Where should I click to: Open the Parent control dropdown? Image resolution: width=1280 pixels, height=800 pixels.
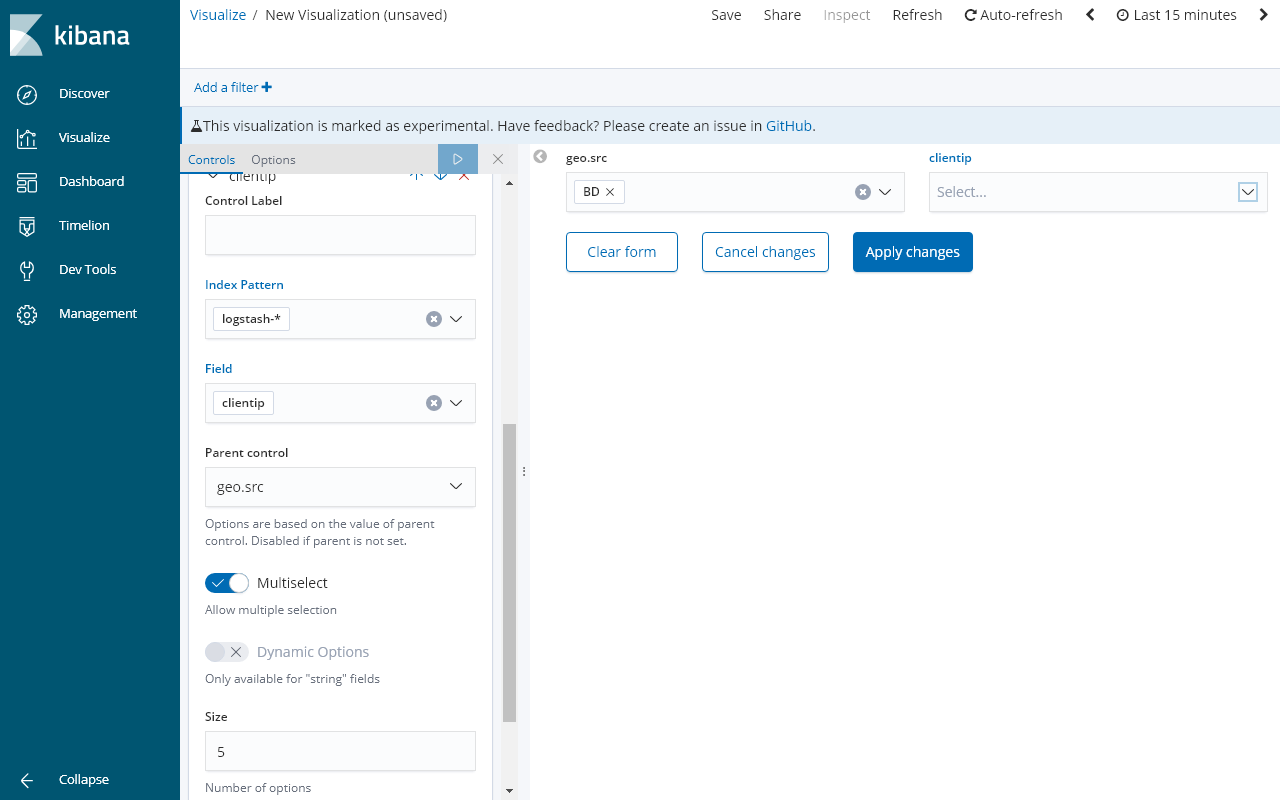[x=340, y=487]
